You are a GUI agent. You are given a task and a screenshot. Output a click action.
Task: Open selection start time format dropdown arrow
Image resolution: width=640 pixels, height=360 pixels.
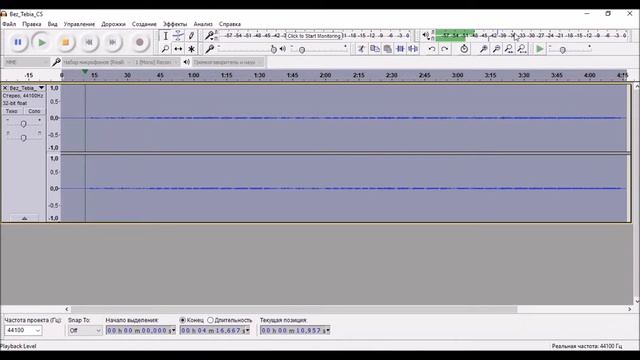pos(173,330)
